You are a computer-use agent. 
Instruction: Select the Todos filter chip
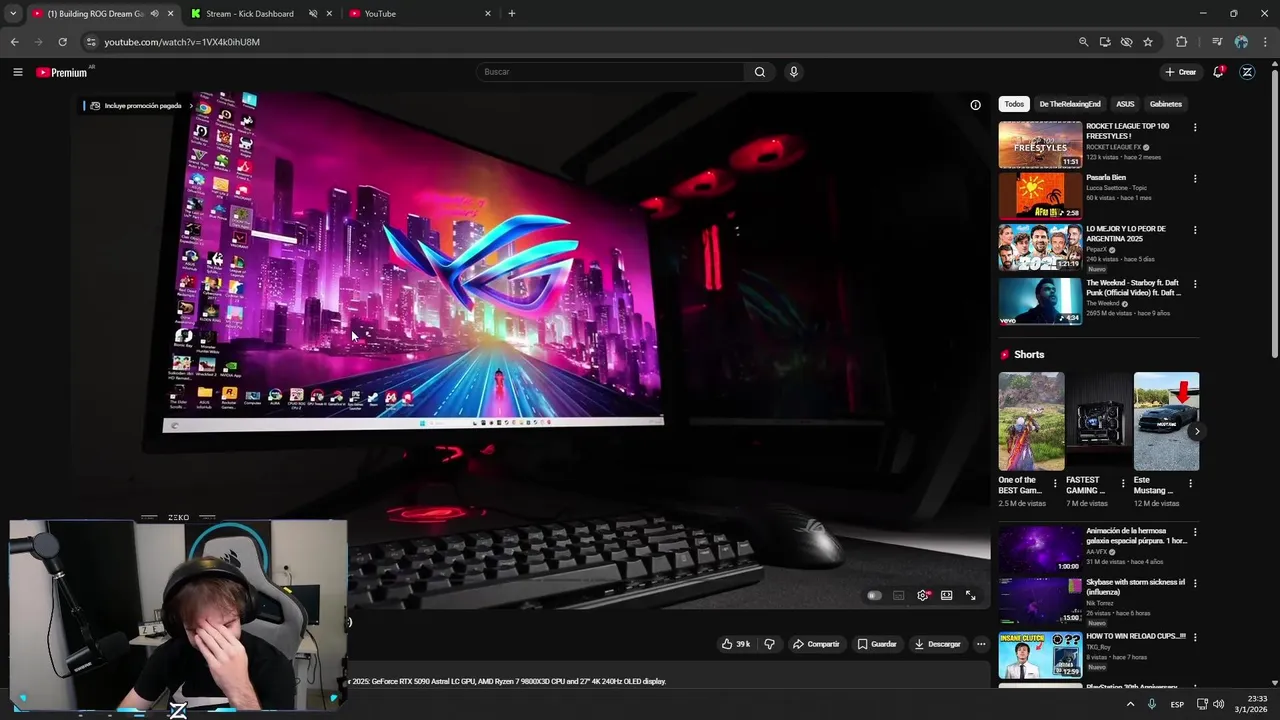[1014, 104]
